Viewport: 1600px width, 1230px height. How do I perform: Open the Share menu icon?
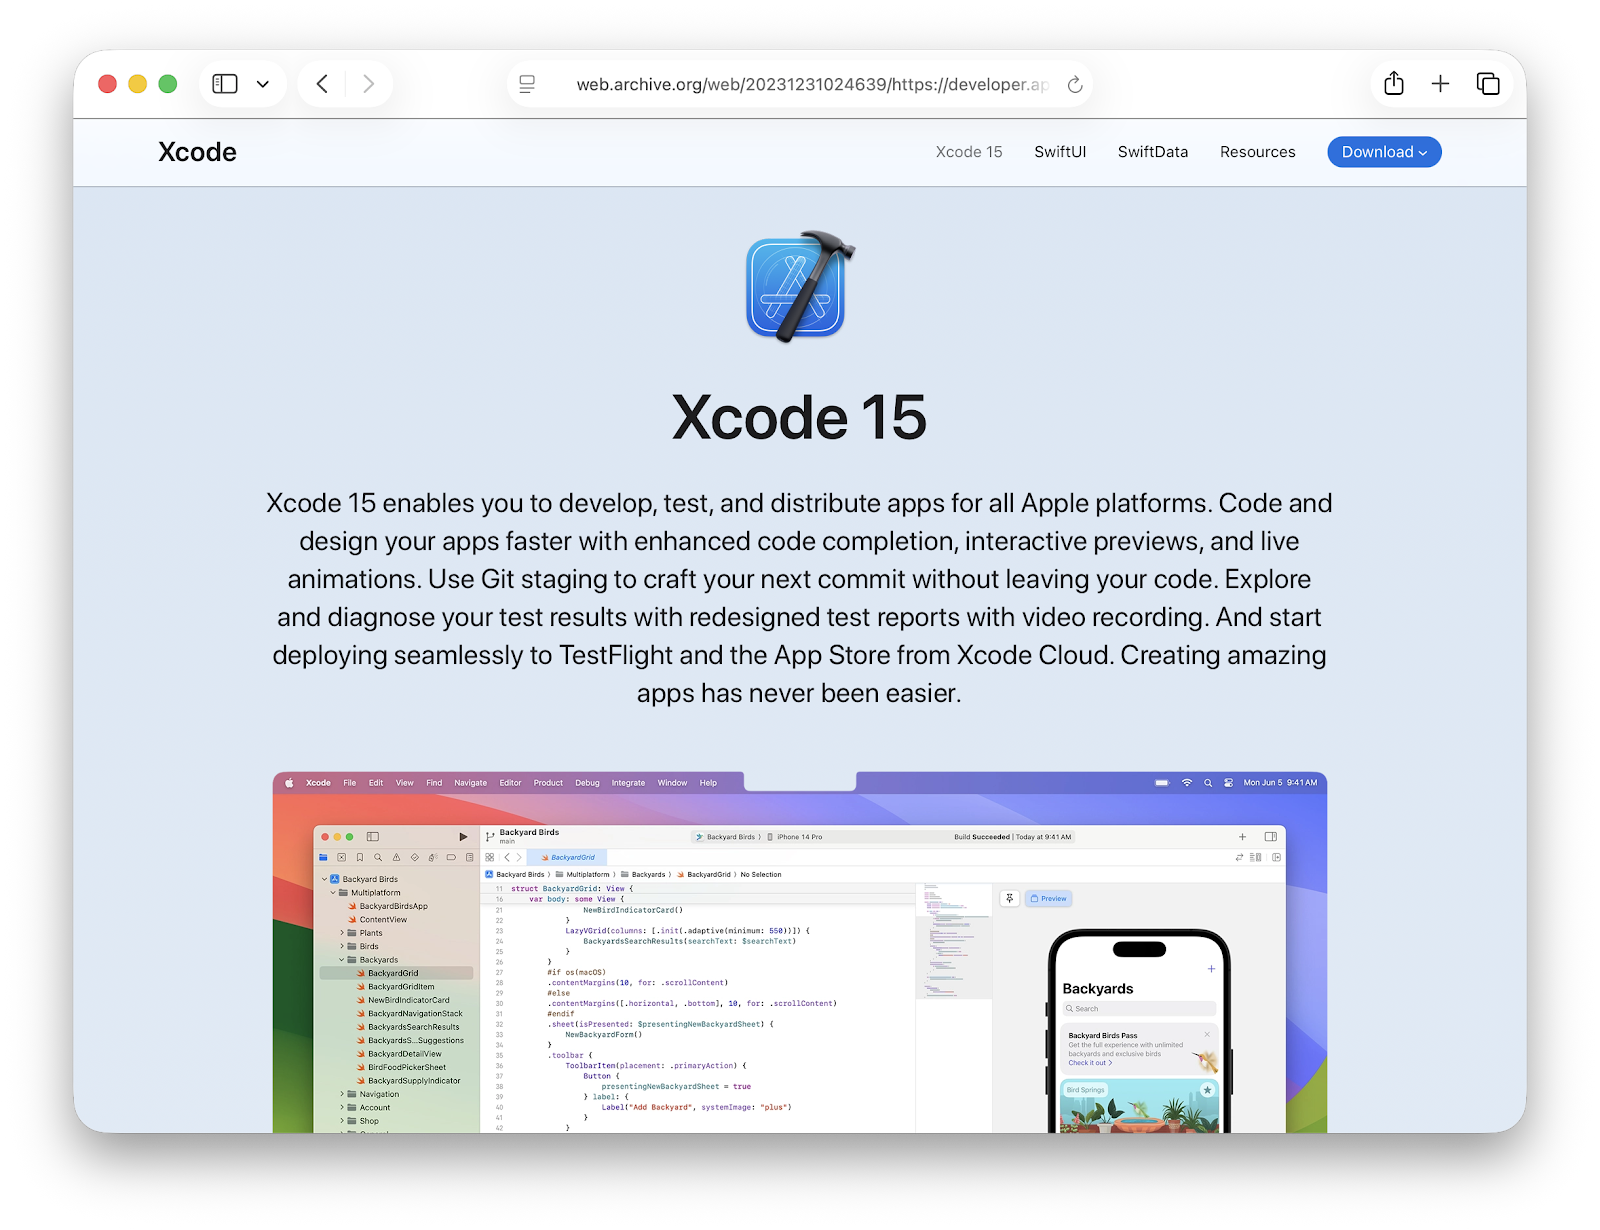(x=1394, y=83)
